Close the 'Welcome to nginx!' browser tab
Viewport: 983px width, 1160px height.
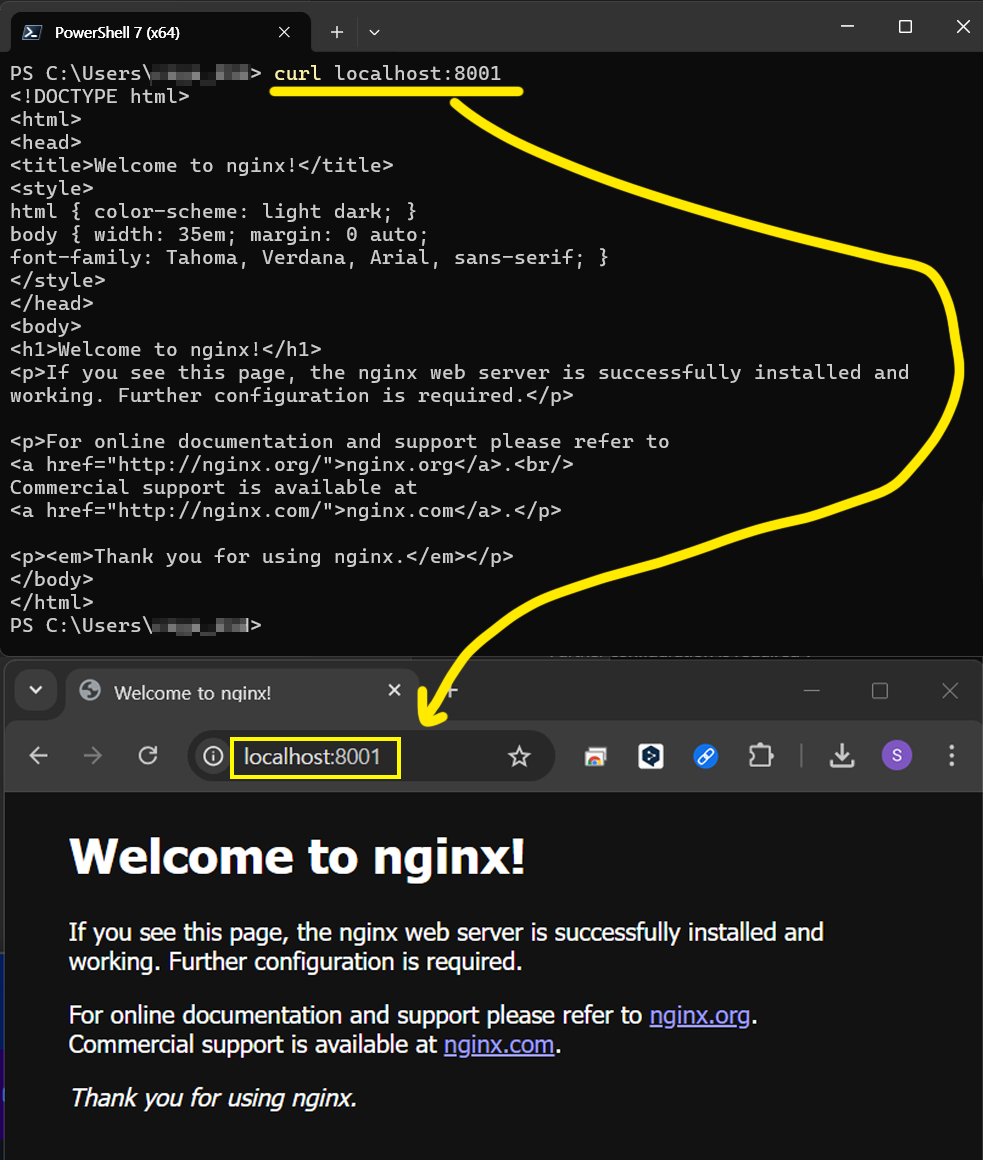click(395, 690)
